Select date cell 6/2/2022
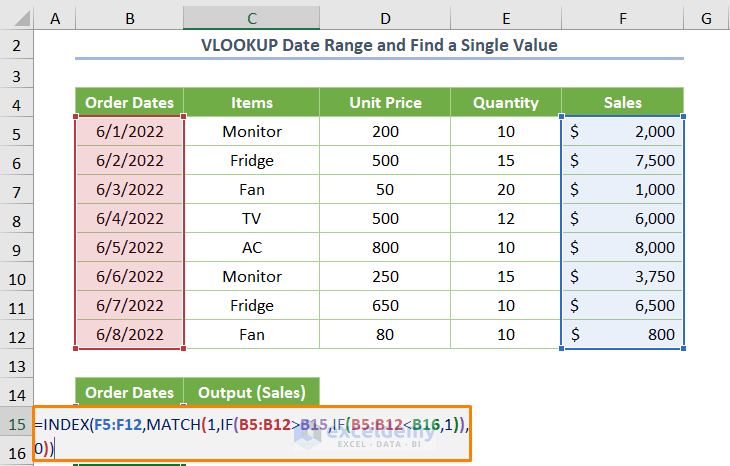This screenshot has width=730, height=466. [129, 160]
